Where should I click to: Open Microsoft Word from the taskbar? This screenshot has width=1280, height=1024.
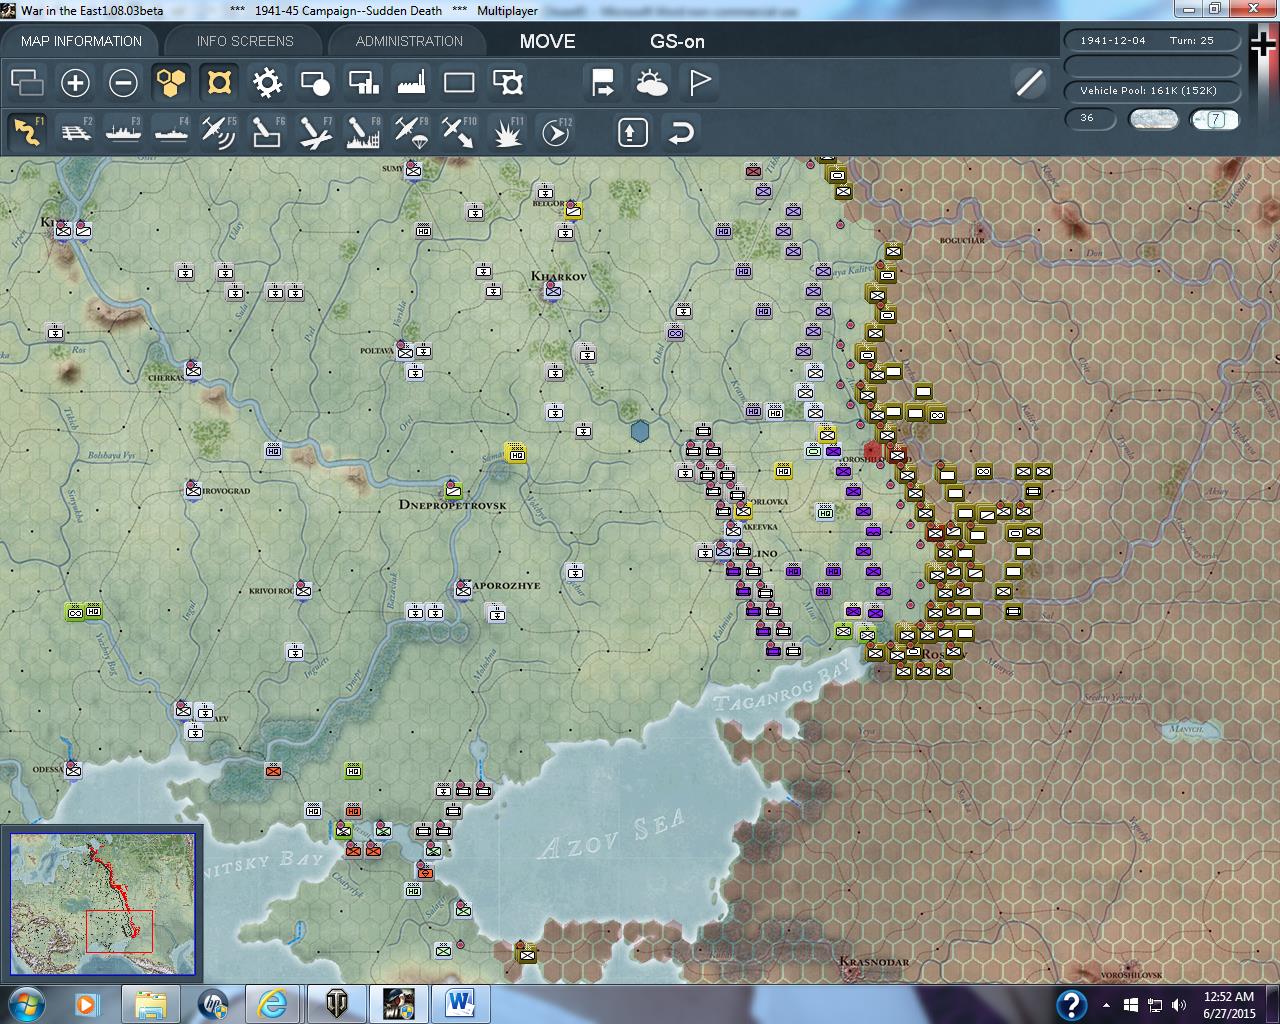460,1003
